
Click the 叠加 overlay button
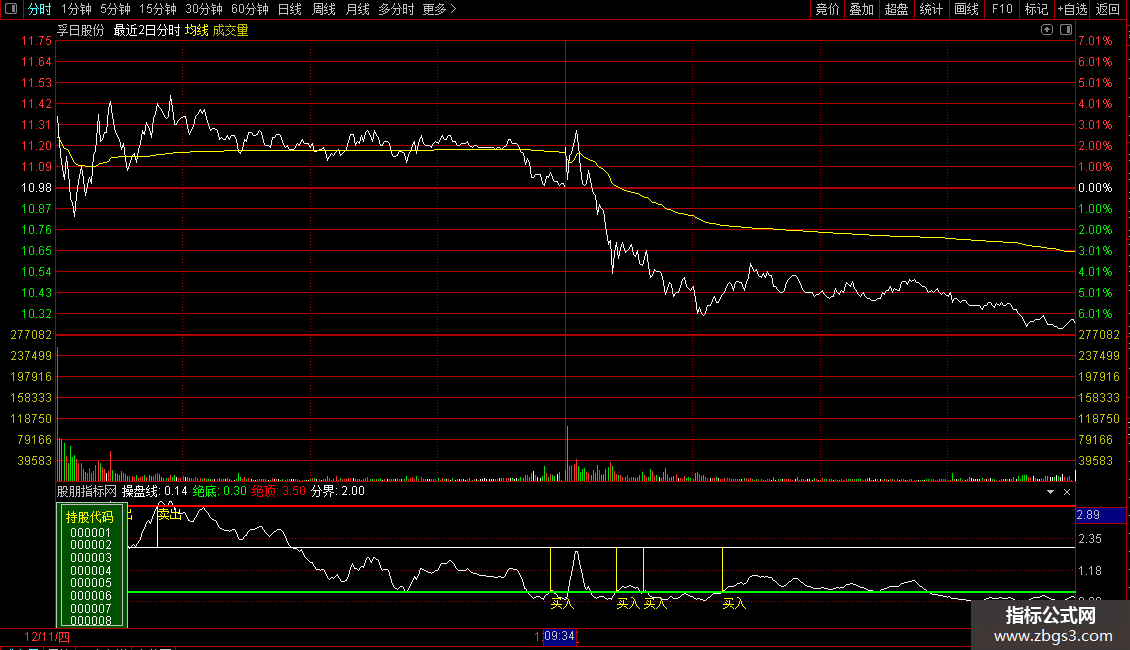point(861,9)
